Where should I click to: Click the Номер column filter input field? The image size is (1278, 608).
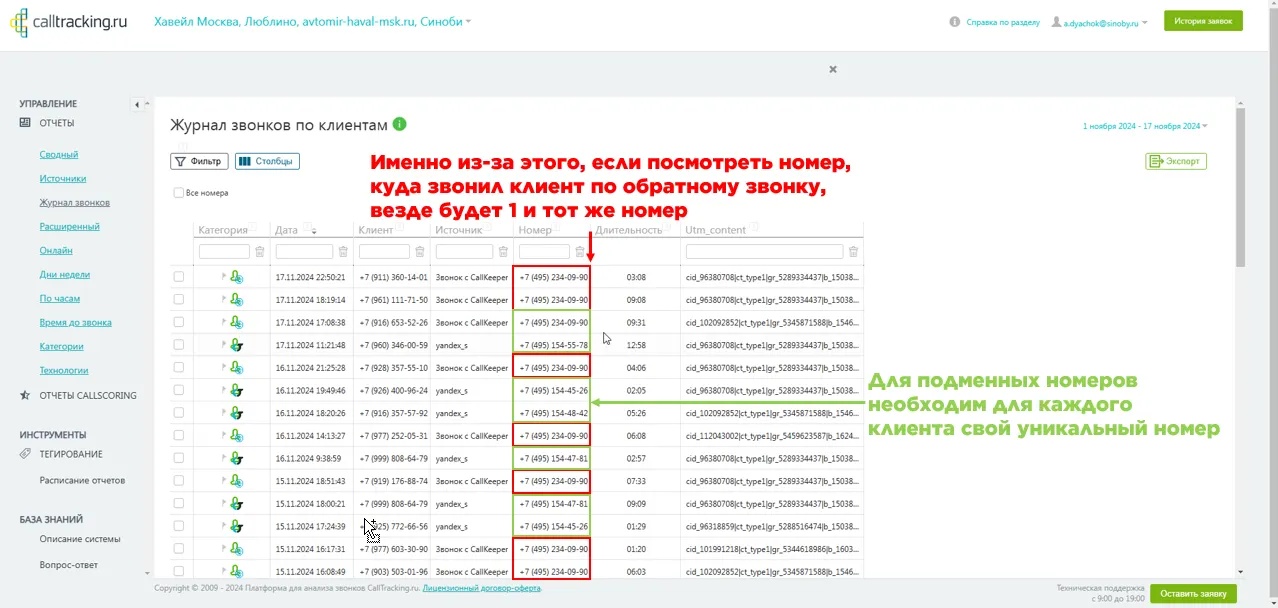pyautogui.click(x=544, y=252)
